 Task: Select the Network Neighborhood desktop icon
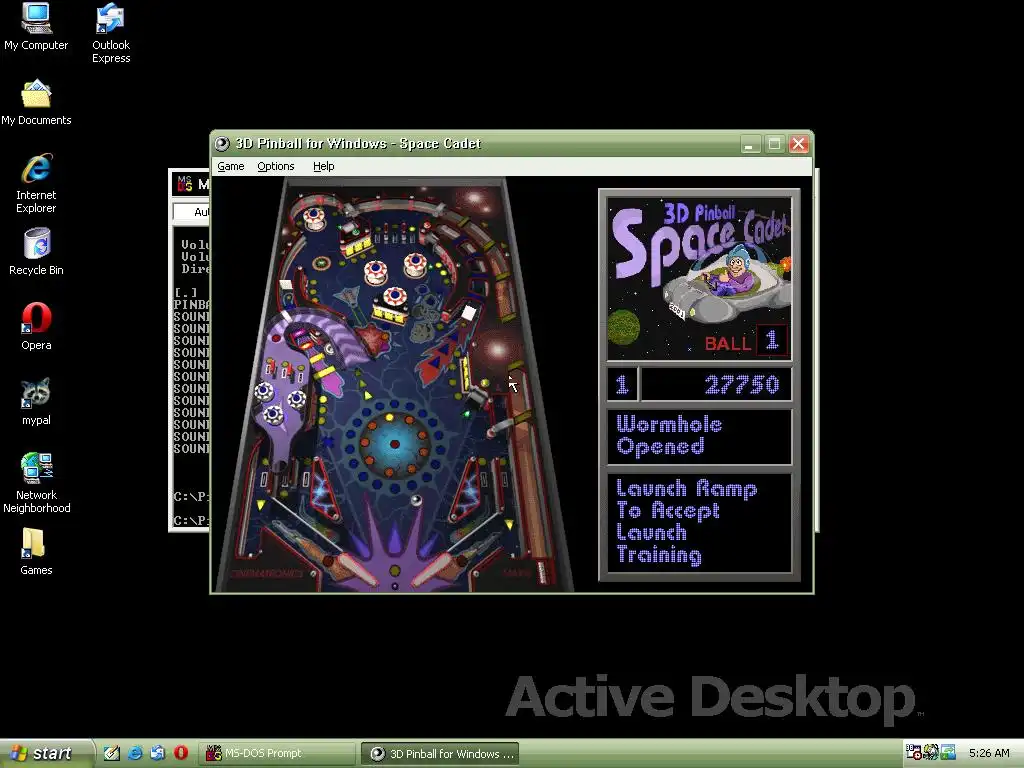36,483
